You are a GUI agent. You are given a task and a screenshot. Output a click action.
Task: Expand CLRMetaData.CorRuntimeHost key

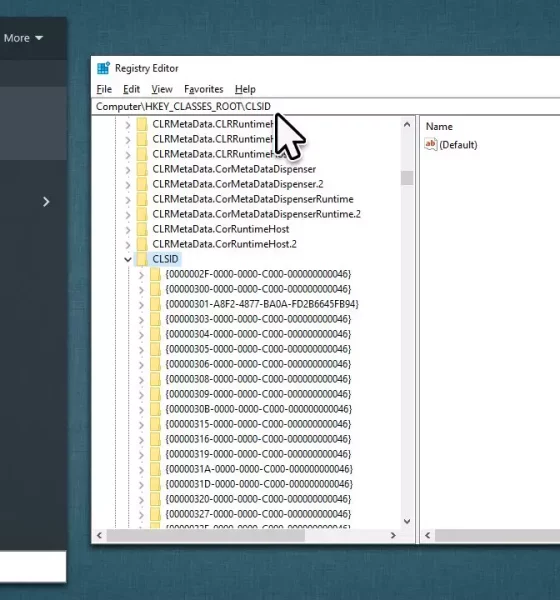[128, 229]
